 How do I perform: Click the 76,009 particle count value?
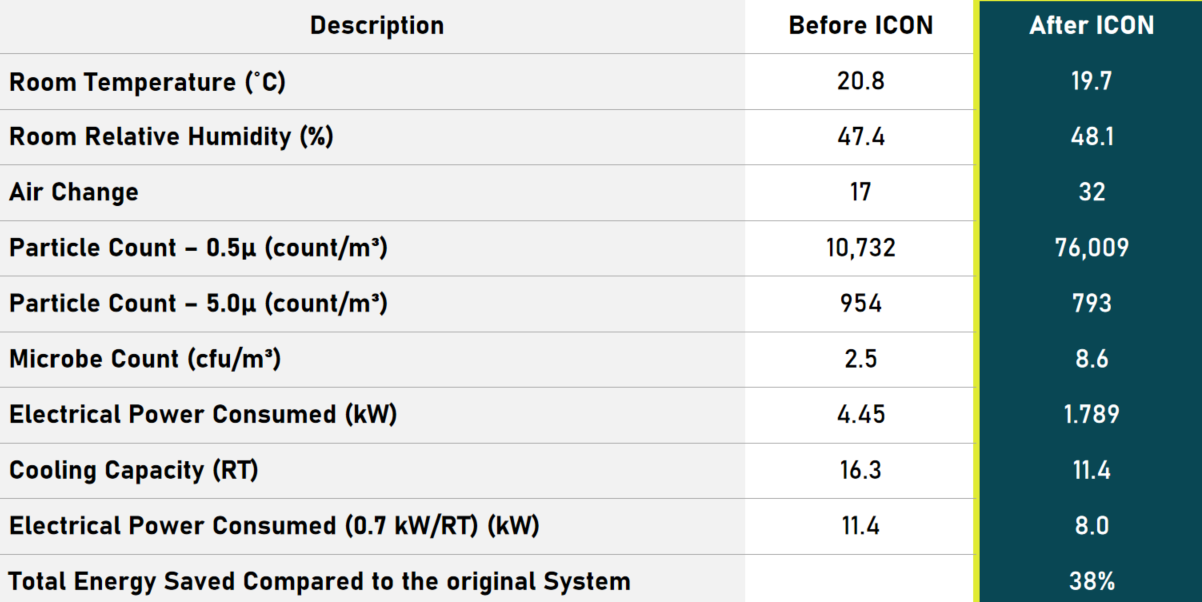1091,248
